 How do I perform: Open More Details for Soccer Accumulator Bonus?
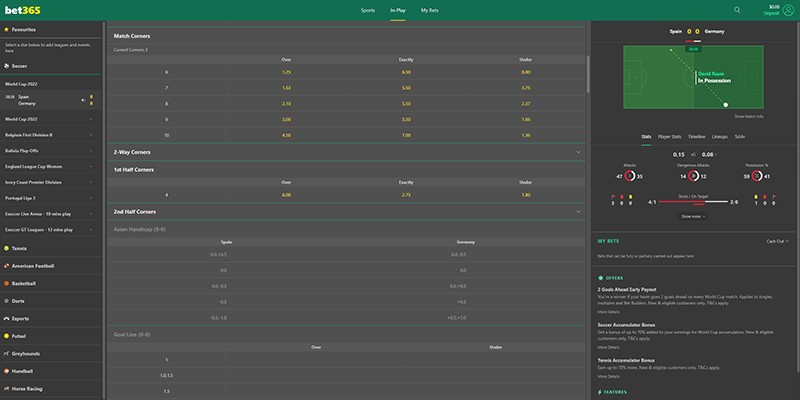(608, 347)
